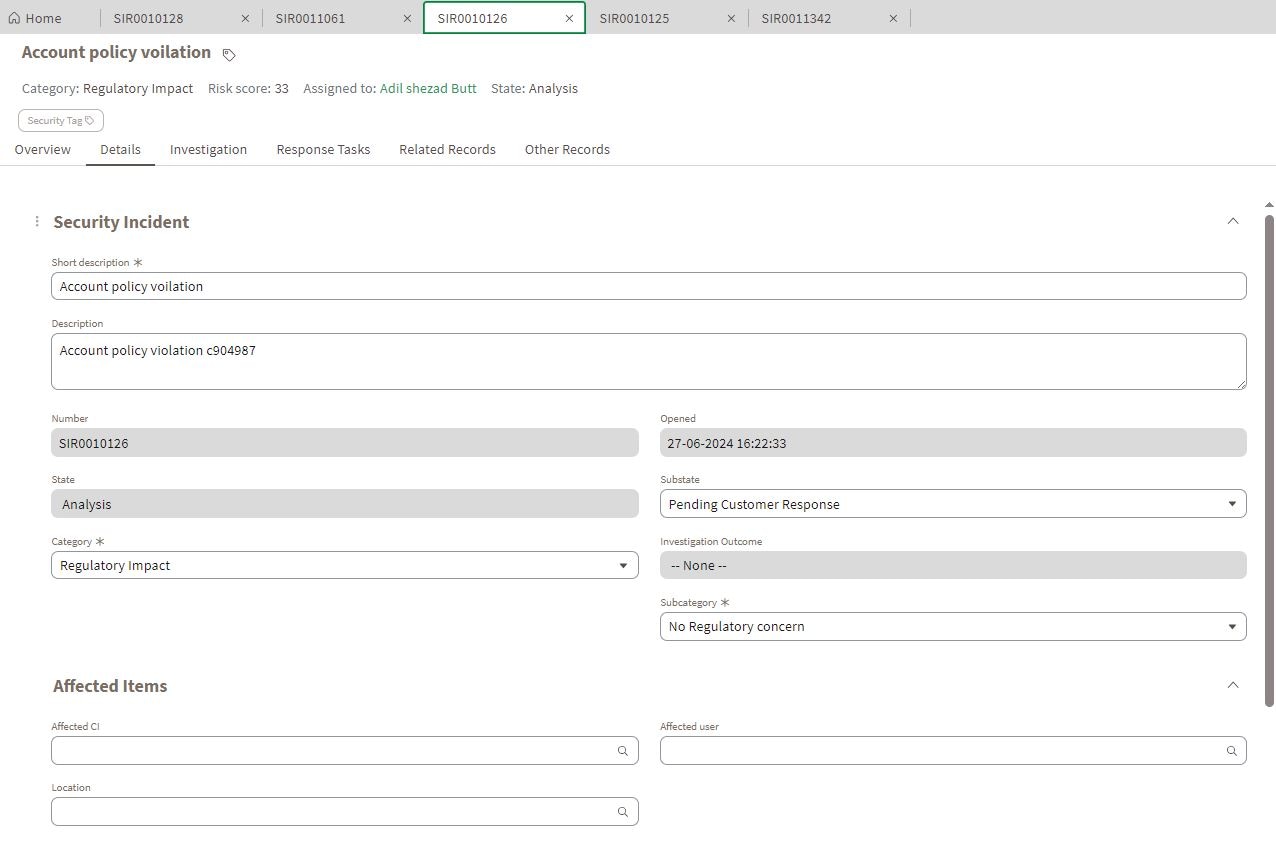Open the Subcategory dropdown

pos(953,626)
